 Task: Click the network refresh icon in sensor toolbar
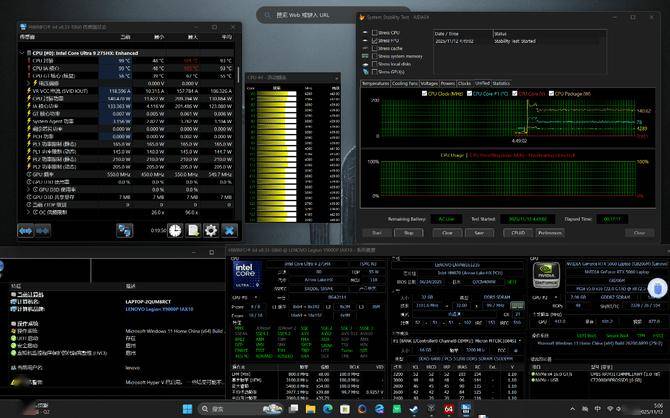click(124, 230)
